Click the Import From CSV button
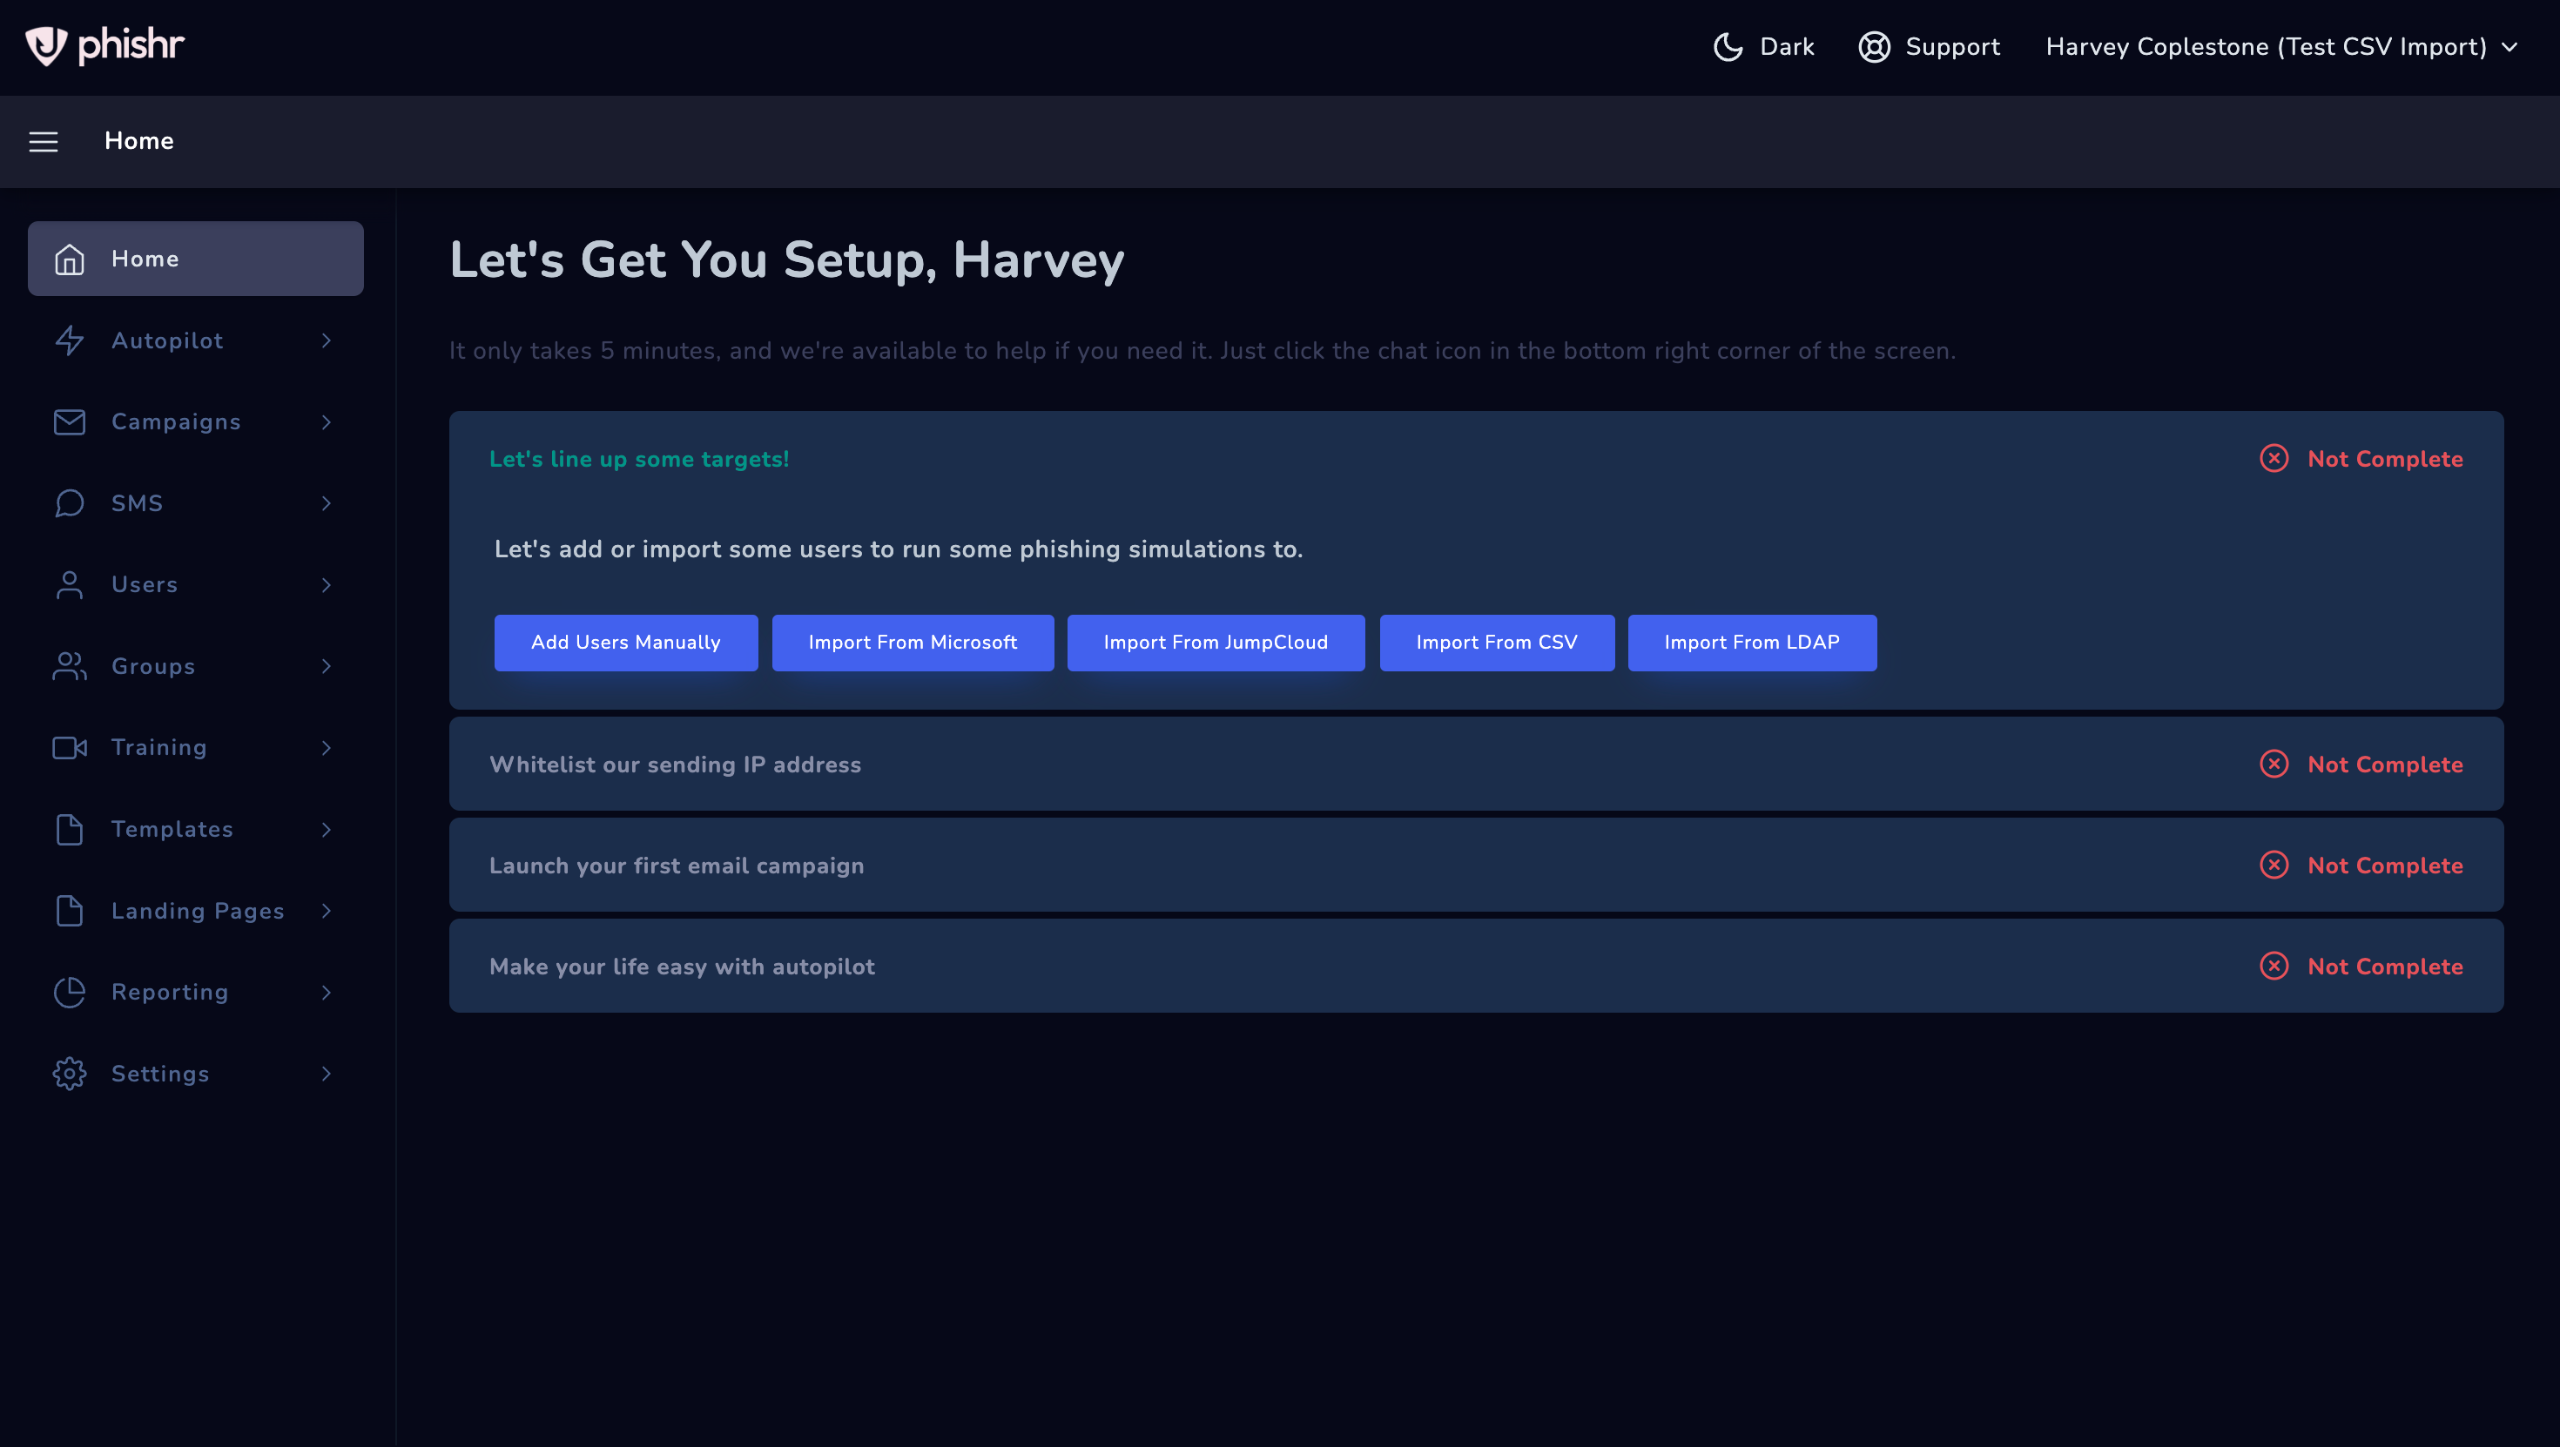This screenshot has width=2560, height=1447. click(x=1496, y=643)
